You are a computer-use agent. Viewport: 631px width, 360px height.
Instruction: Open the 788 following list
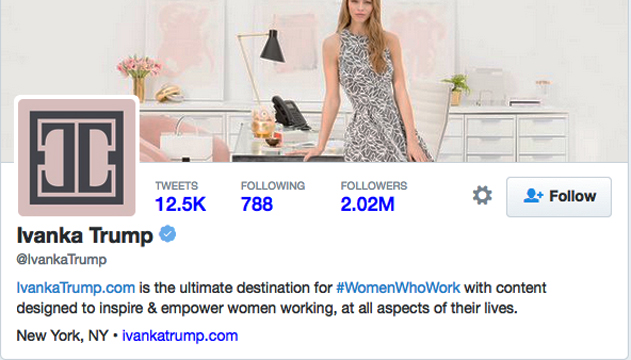(257, 204)
